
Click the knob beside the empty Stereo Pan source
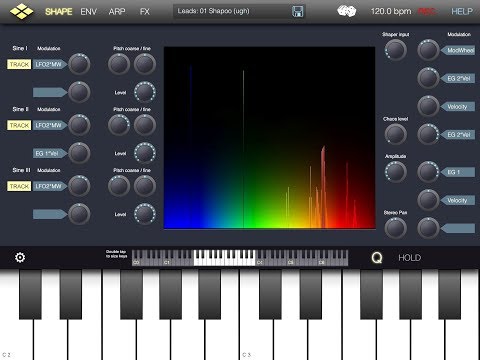point(428,228)
